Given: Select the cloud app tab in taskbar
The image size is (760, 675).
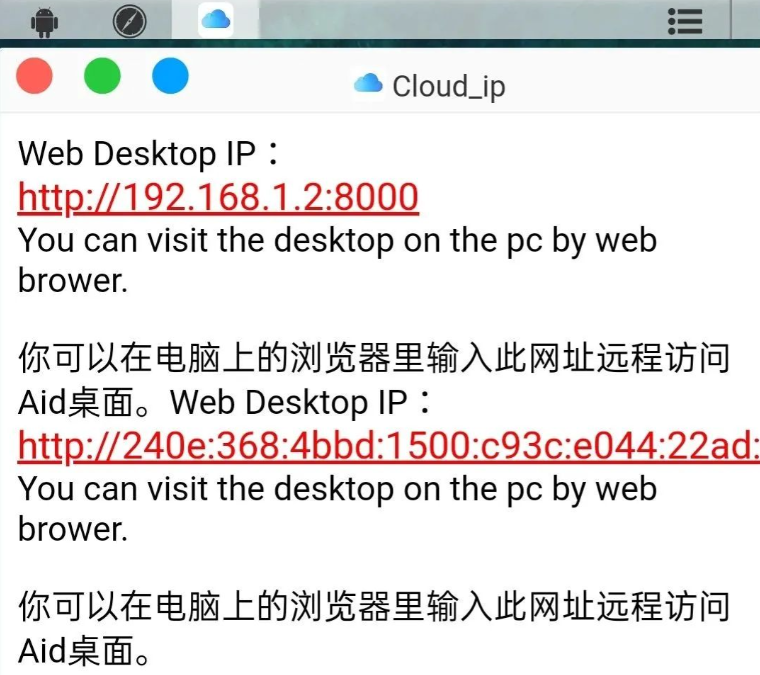Looking at the screenshot, I should pyautogui.click(x=216, y=19).
